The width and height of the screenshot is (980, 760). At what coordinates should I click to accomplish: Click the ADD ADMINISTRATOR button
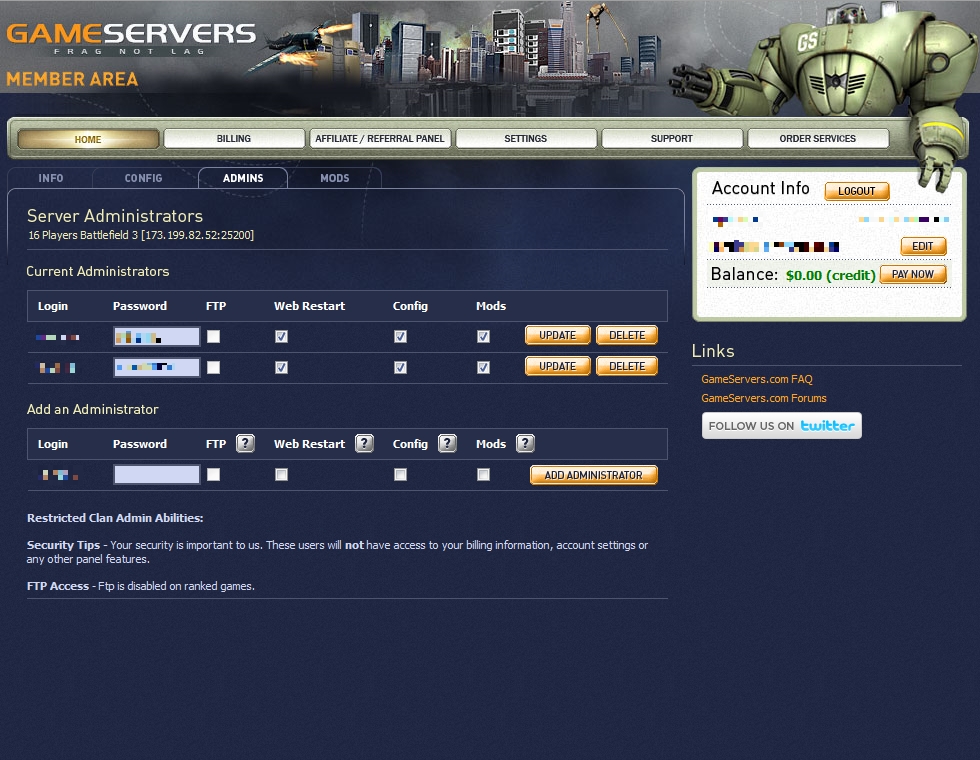(x=594, y=475)
